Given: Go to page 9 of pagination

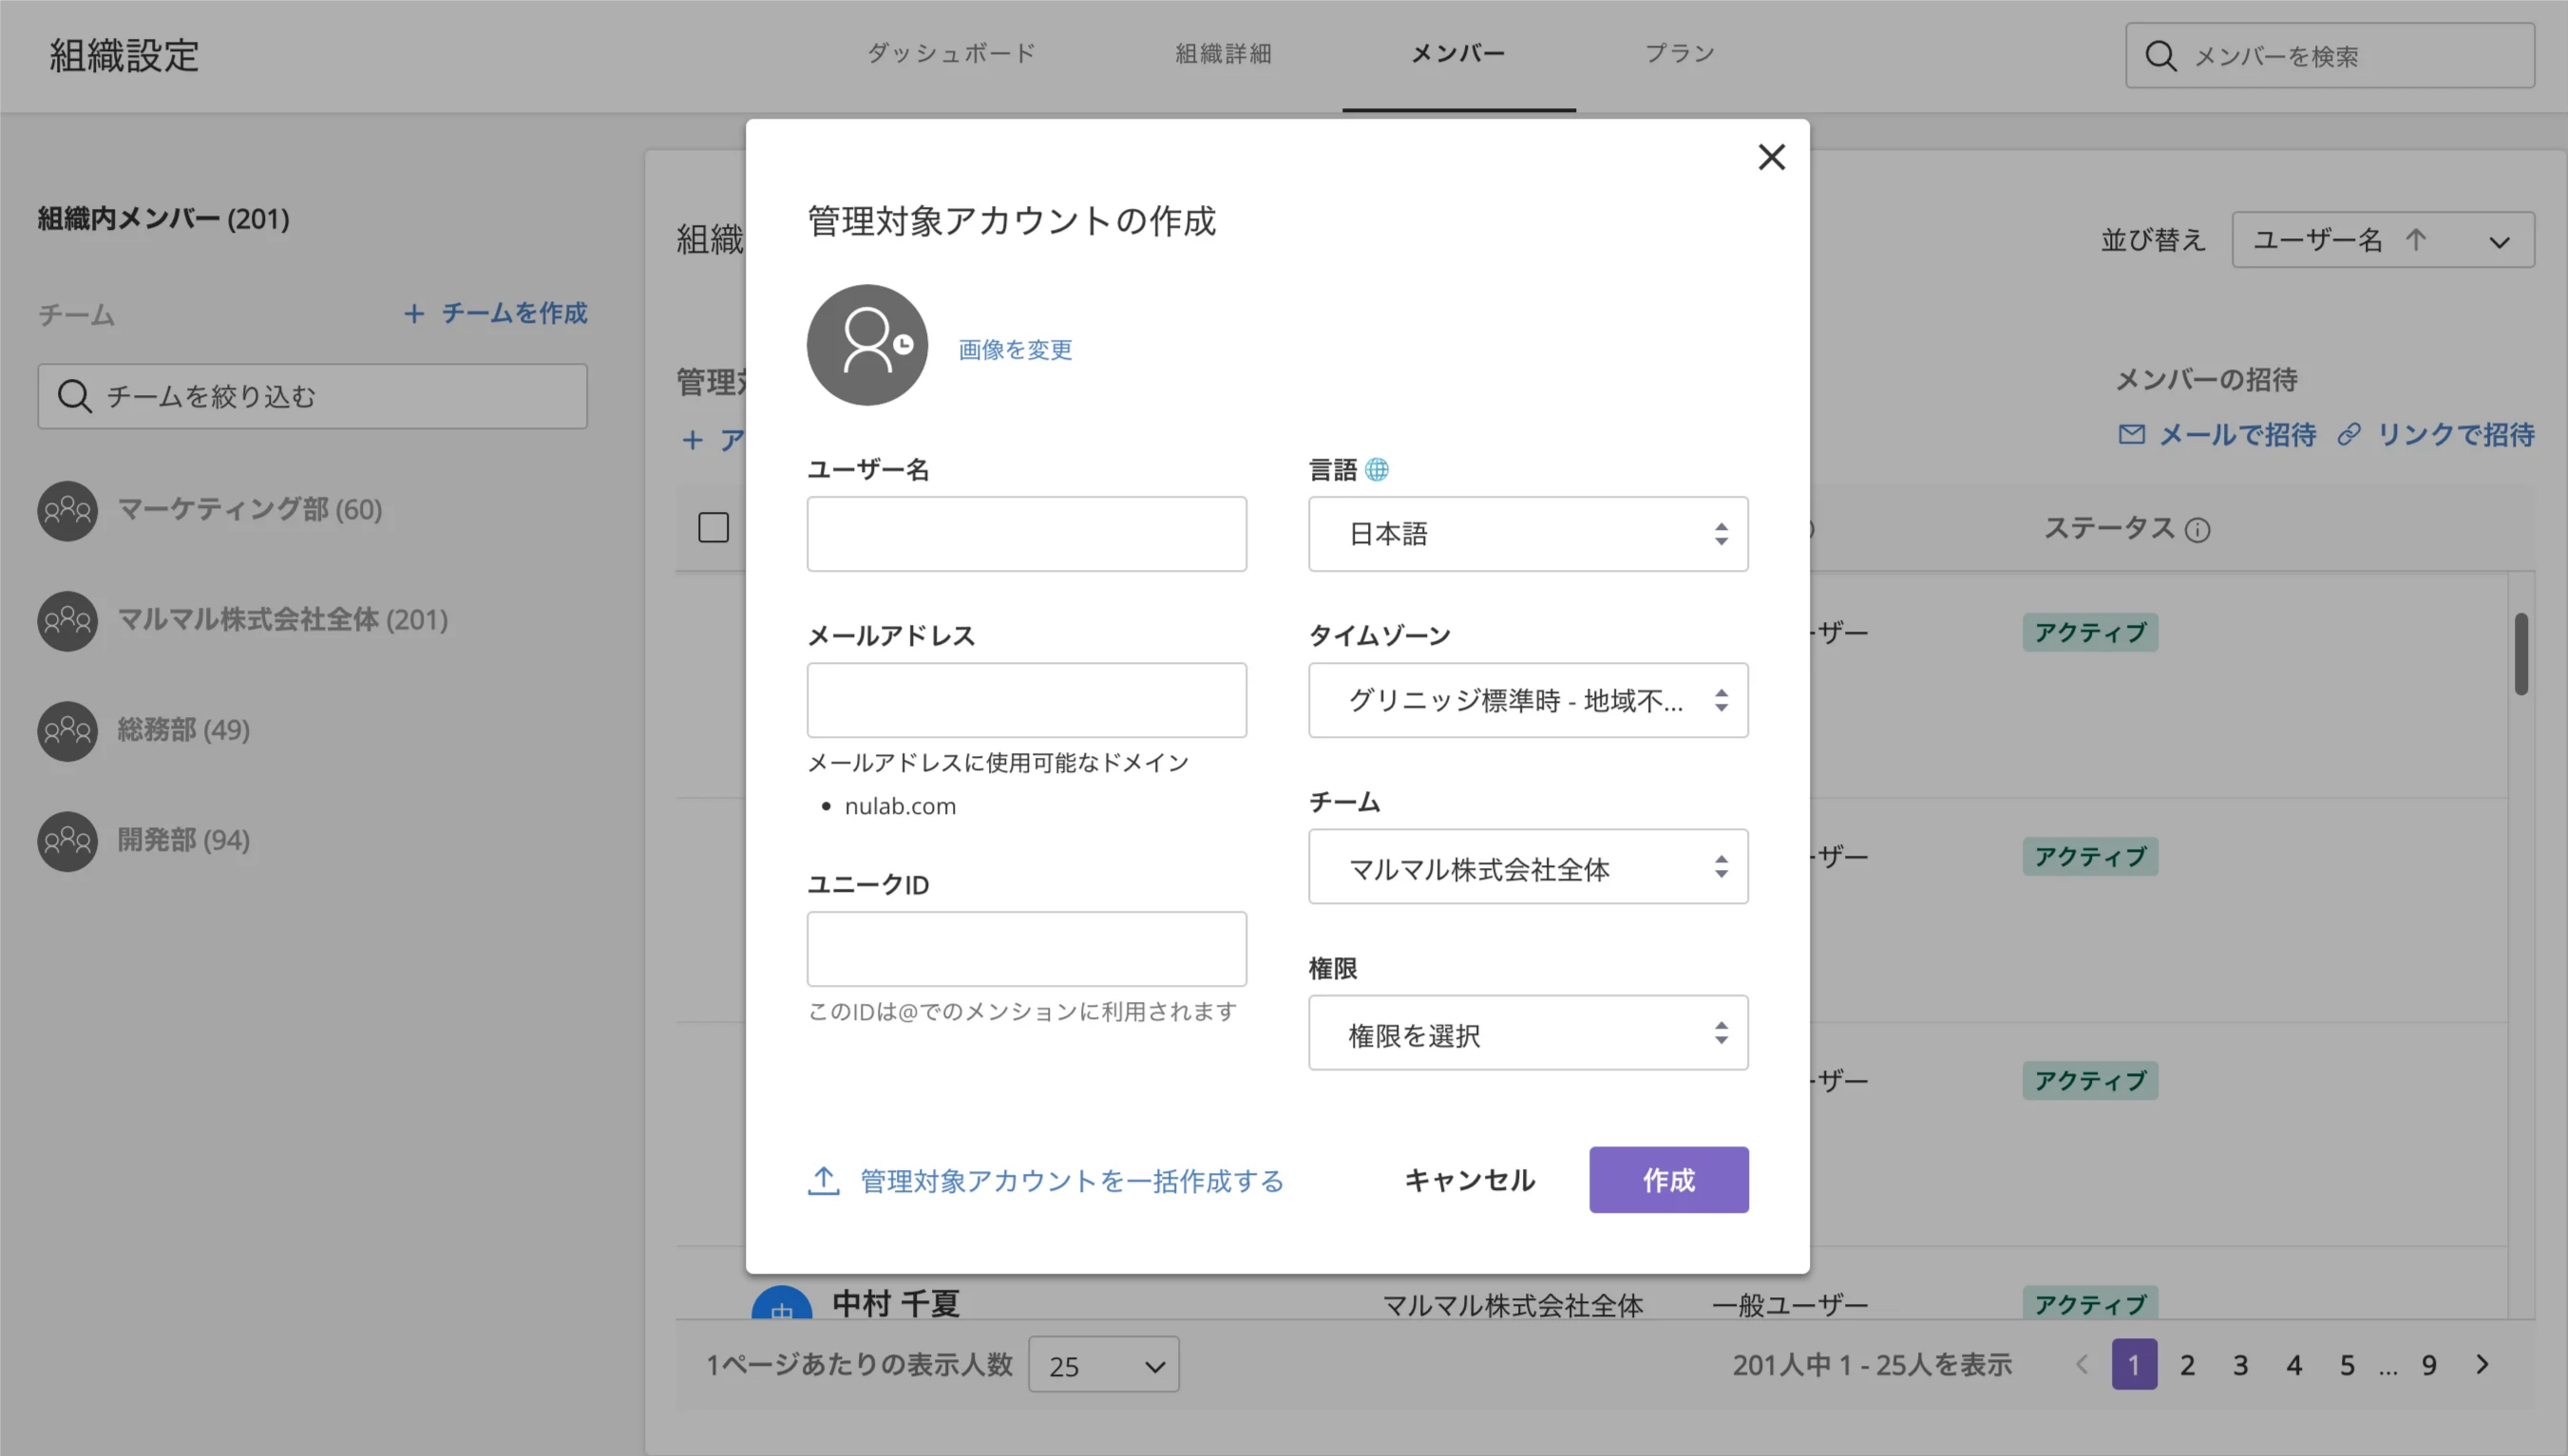Looking at the screenshot, I should [2429, 1365].
